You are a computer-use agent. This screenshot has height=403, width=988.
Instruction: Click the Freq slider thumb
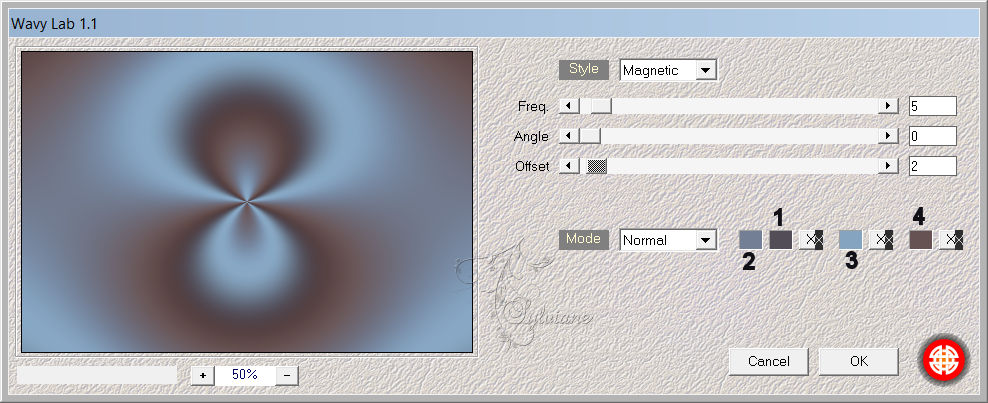(600, 106)
